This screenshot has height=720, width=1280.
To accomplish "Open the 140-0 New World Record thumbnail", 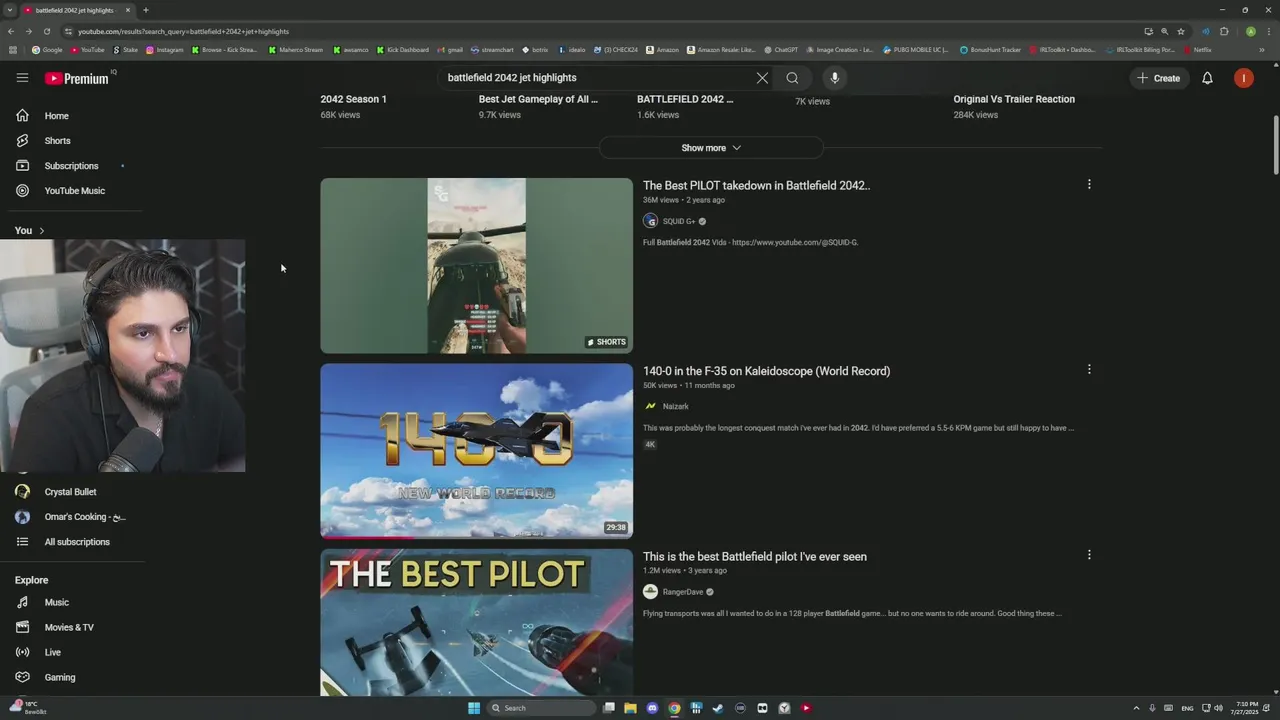I will [476, 451].
